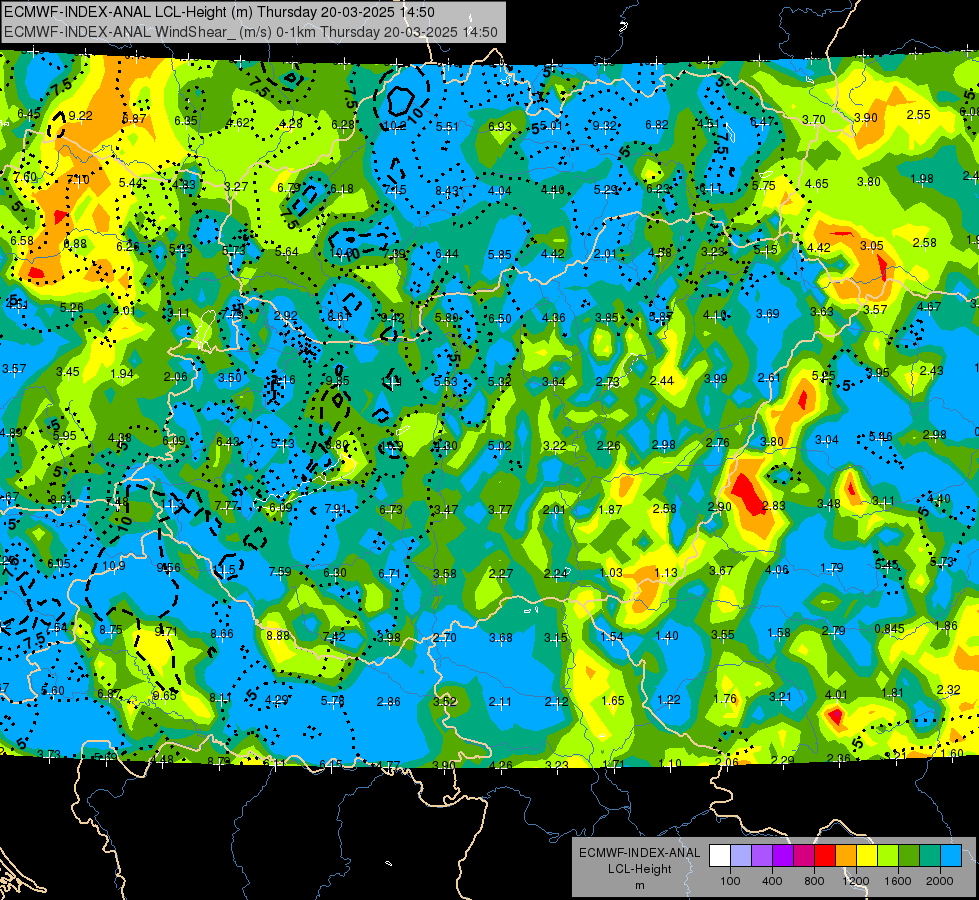
Task: Click the wind shear value 2.83
Action: coord(774,506)
